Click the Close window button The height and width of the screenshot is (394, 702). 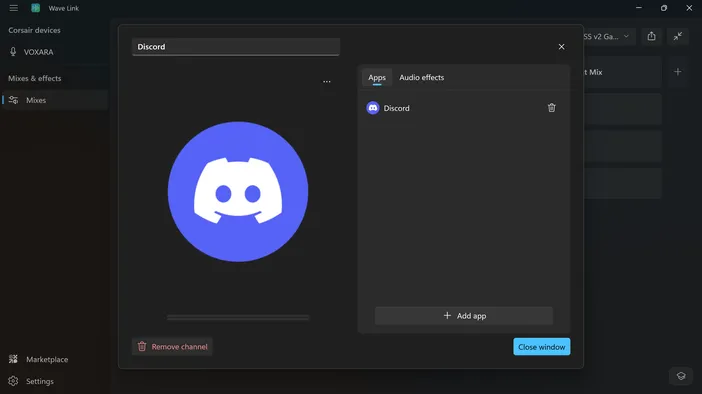pyautogui.click(x=541, y=347)
